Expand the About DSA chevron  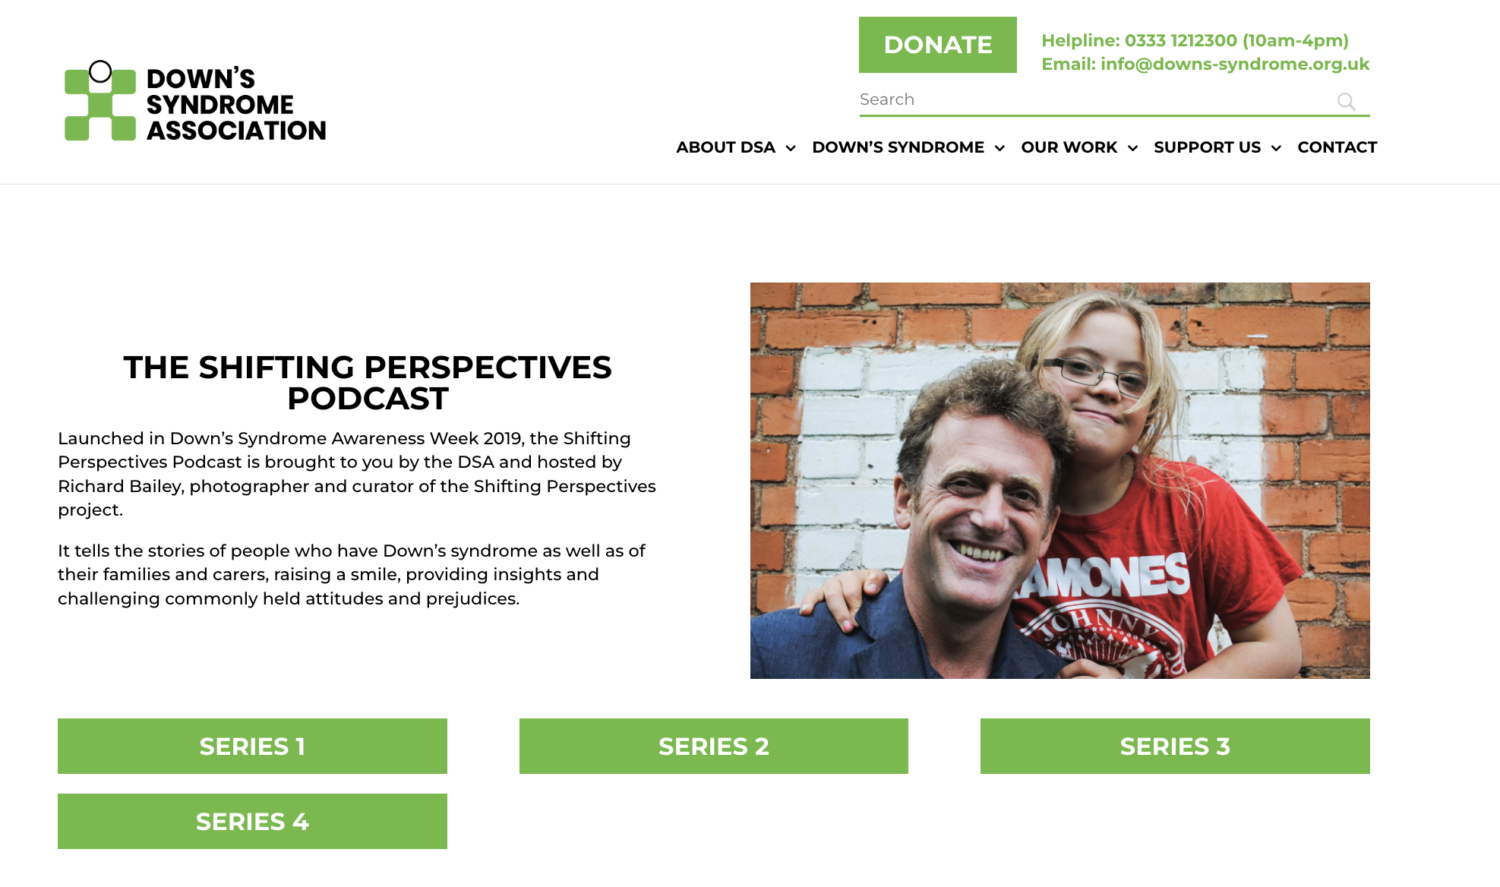790,148
